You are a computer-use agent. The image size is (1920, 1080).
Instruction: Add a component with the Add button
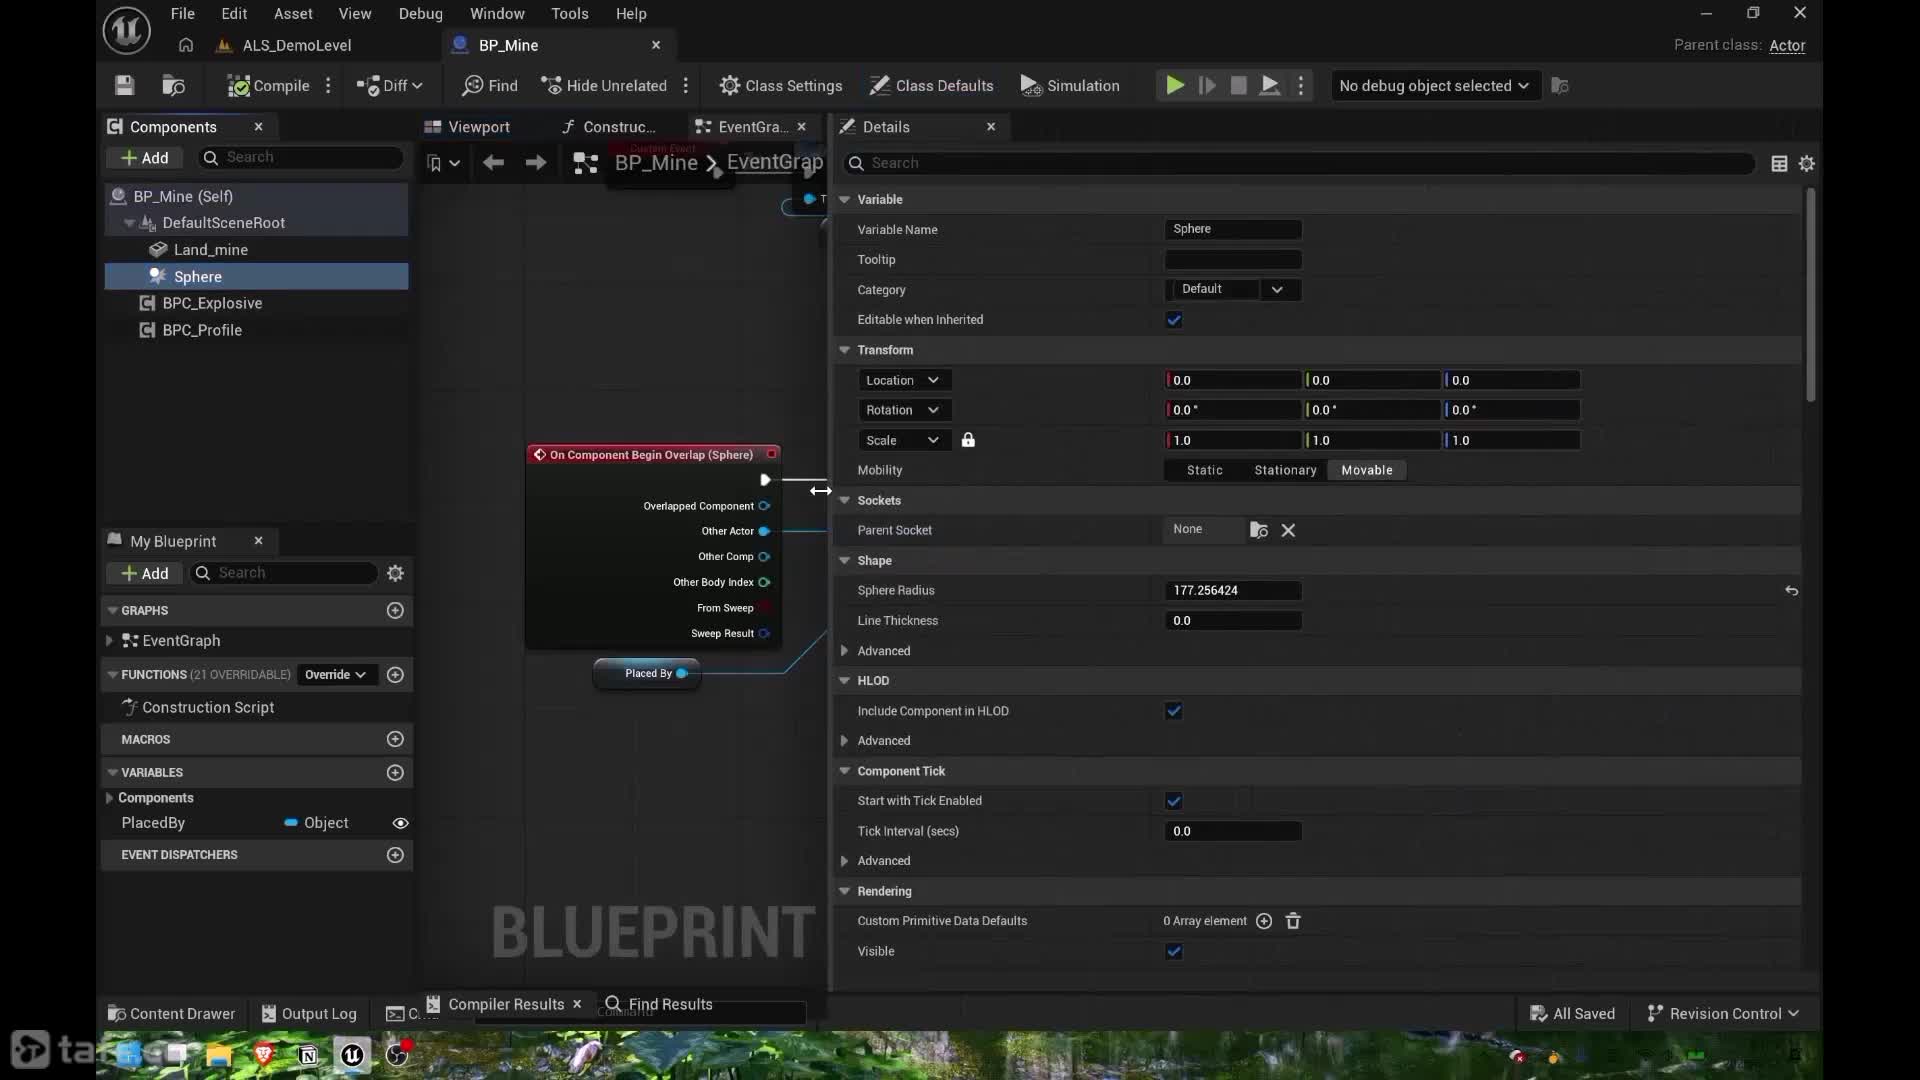144,158
